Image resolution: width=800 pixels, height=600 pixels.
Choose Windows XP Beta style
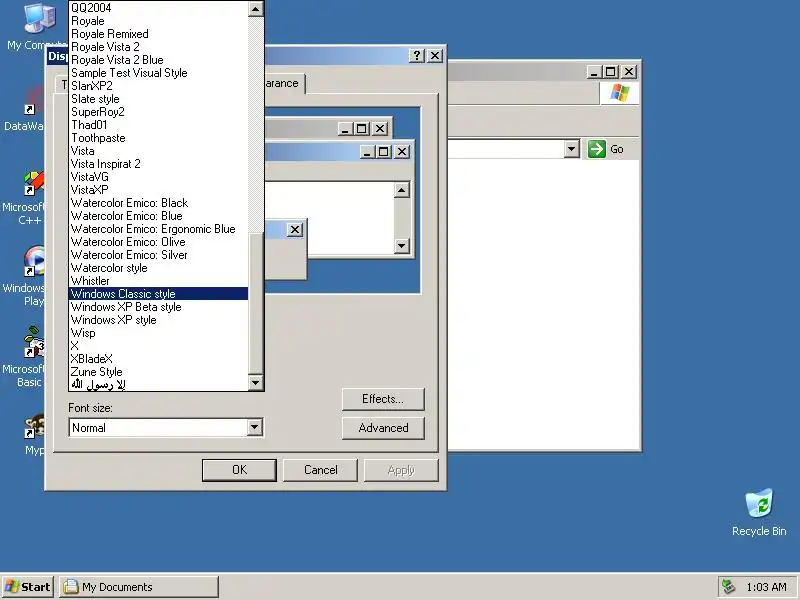click(x=158, y=307)
